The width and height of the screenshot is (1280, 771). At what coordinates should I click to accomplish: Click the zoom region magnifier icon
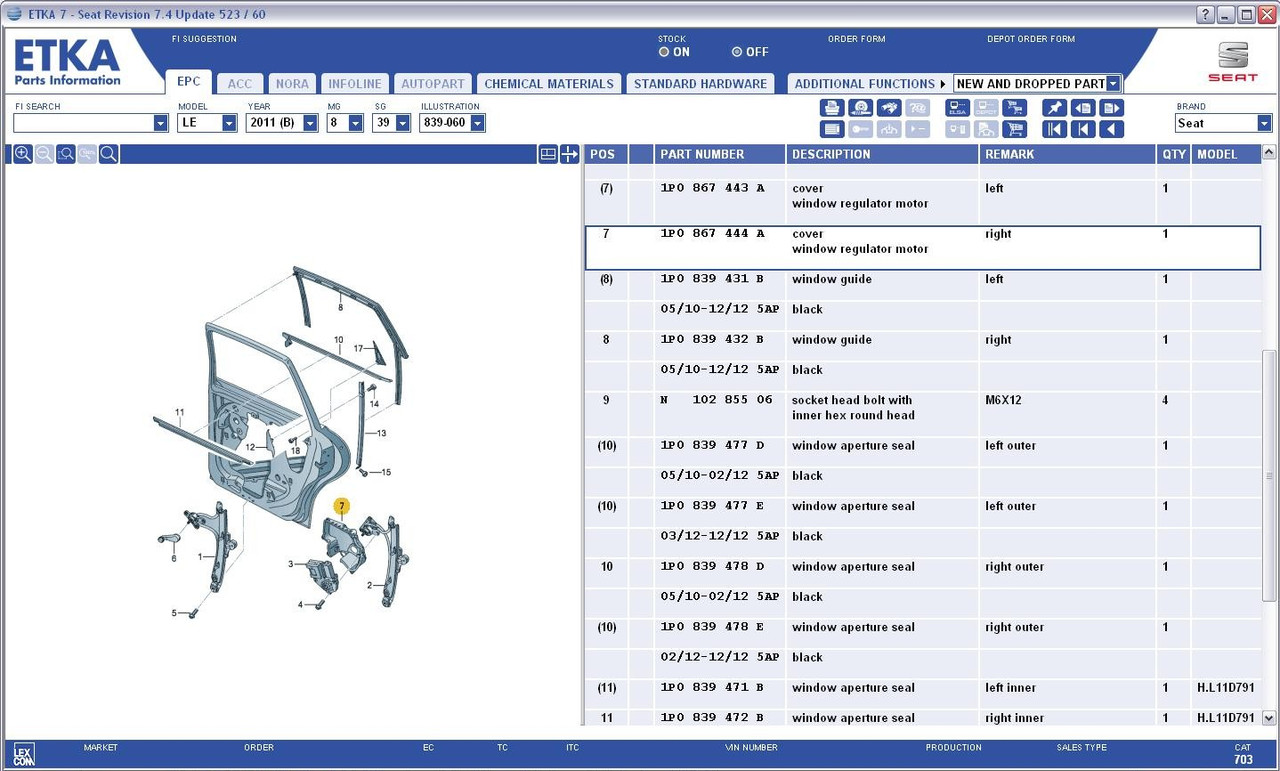pyautogui.click(x=66, y=154)
